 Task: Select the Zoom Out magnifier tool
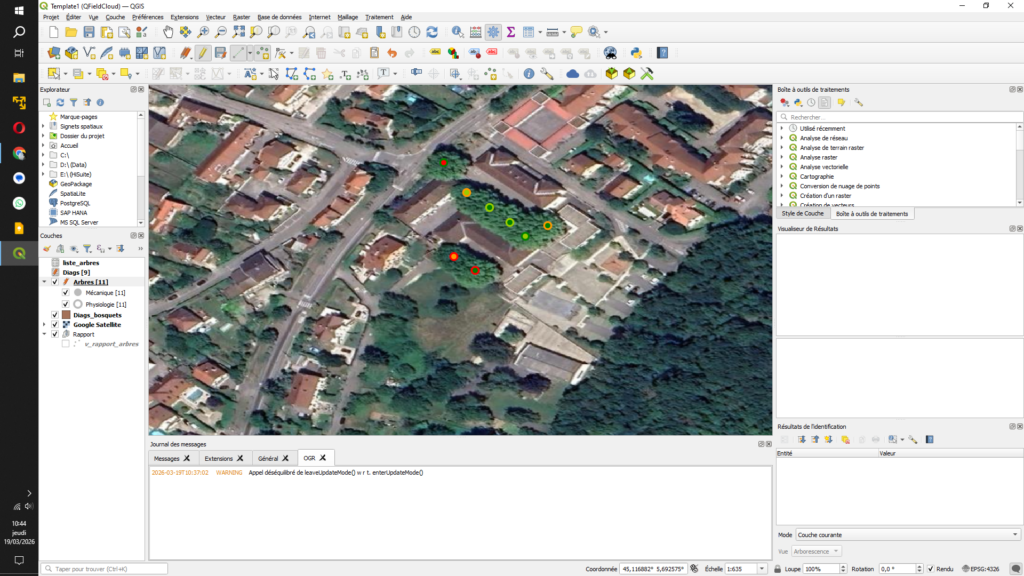click(x=221, y=32)
